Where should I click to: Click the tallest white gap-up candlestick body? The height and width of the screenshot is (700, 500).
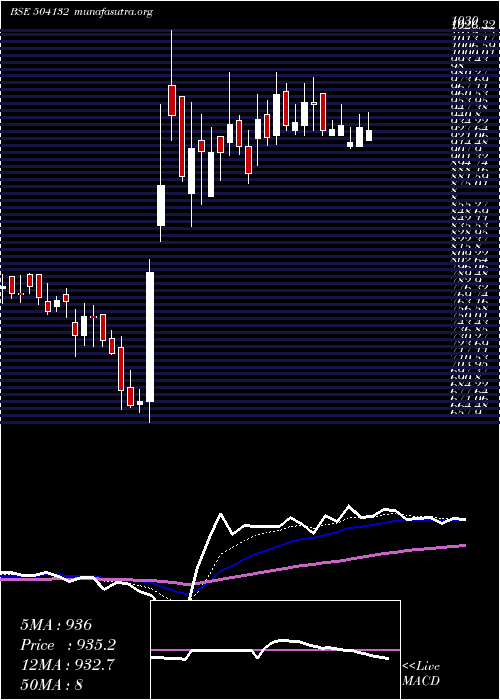[150, 337]
